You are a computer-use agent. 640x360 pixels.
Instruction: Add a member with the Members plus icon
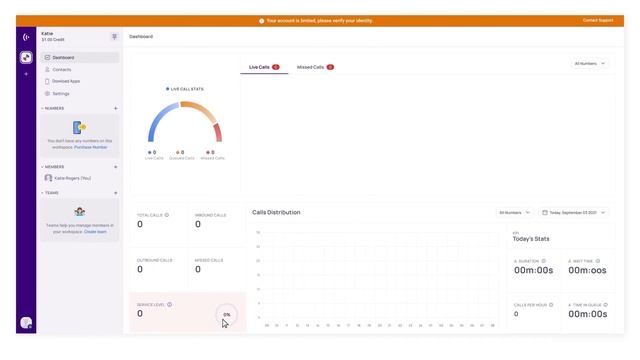(116, 167)
